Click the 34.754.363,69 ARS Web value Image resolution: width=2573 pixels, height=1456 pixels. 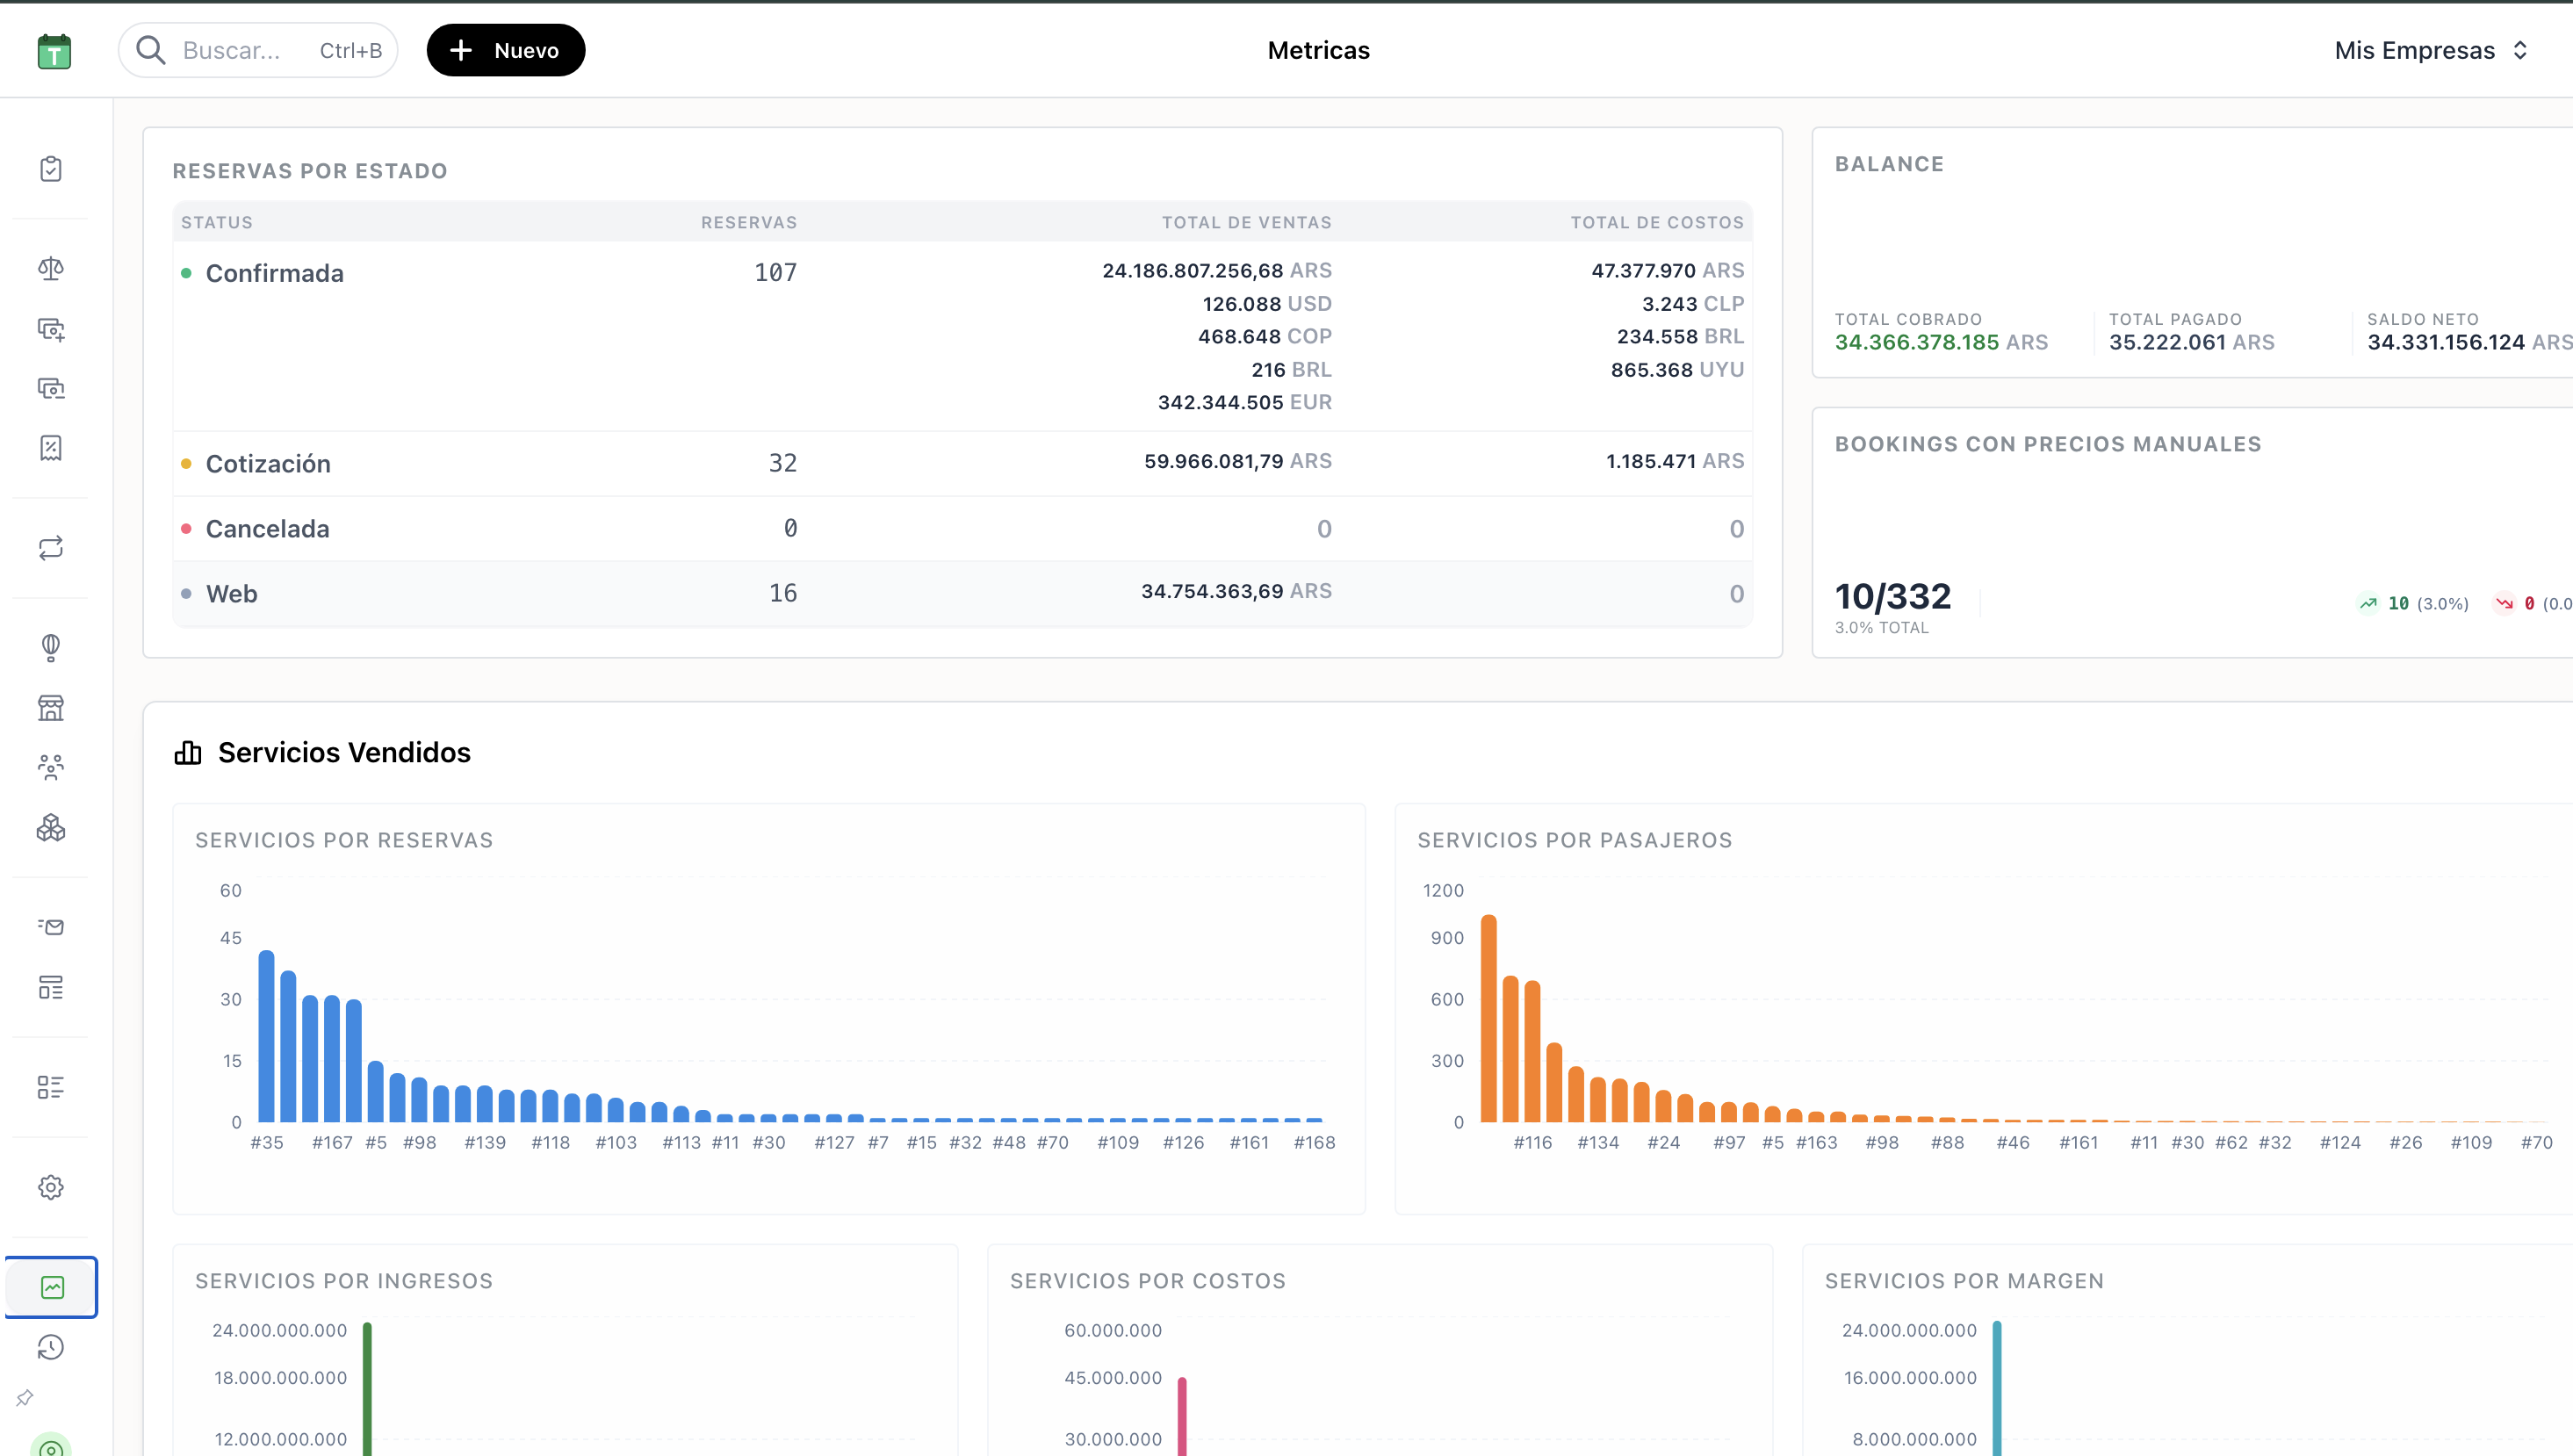[1236, 591]
